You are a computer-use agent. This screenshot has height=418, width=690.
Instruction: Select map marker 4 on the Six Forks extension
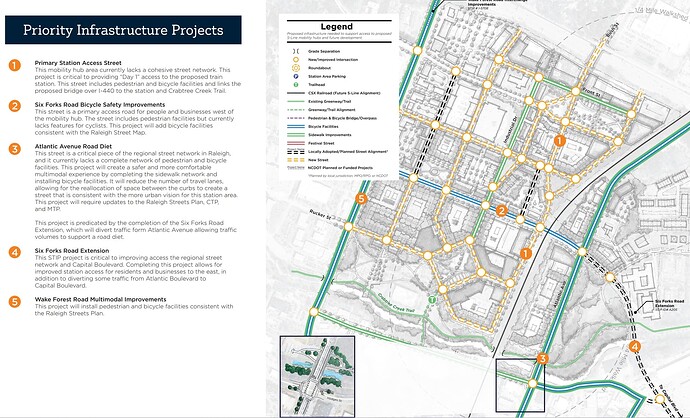634,347
